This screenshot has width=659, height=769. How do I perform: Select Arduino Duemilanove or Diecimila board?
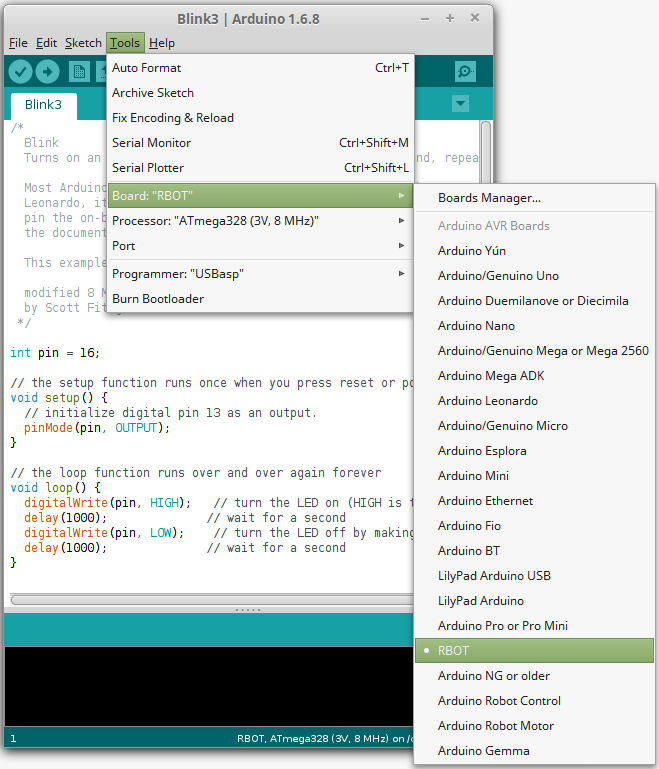pos(534,301)
